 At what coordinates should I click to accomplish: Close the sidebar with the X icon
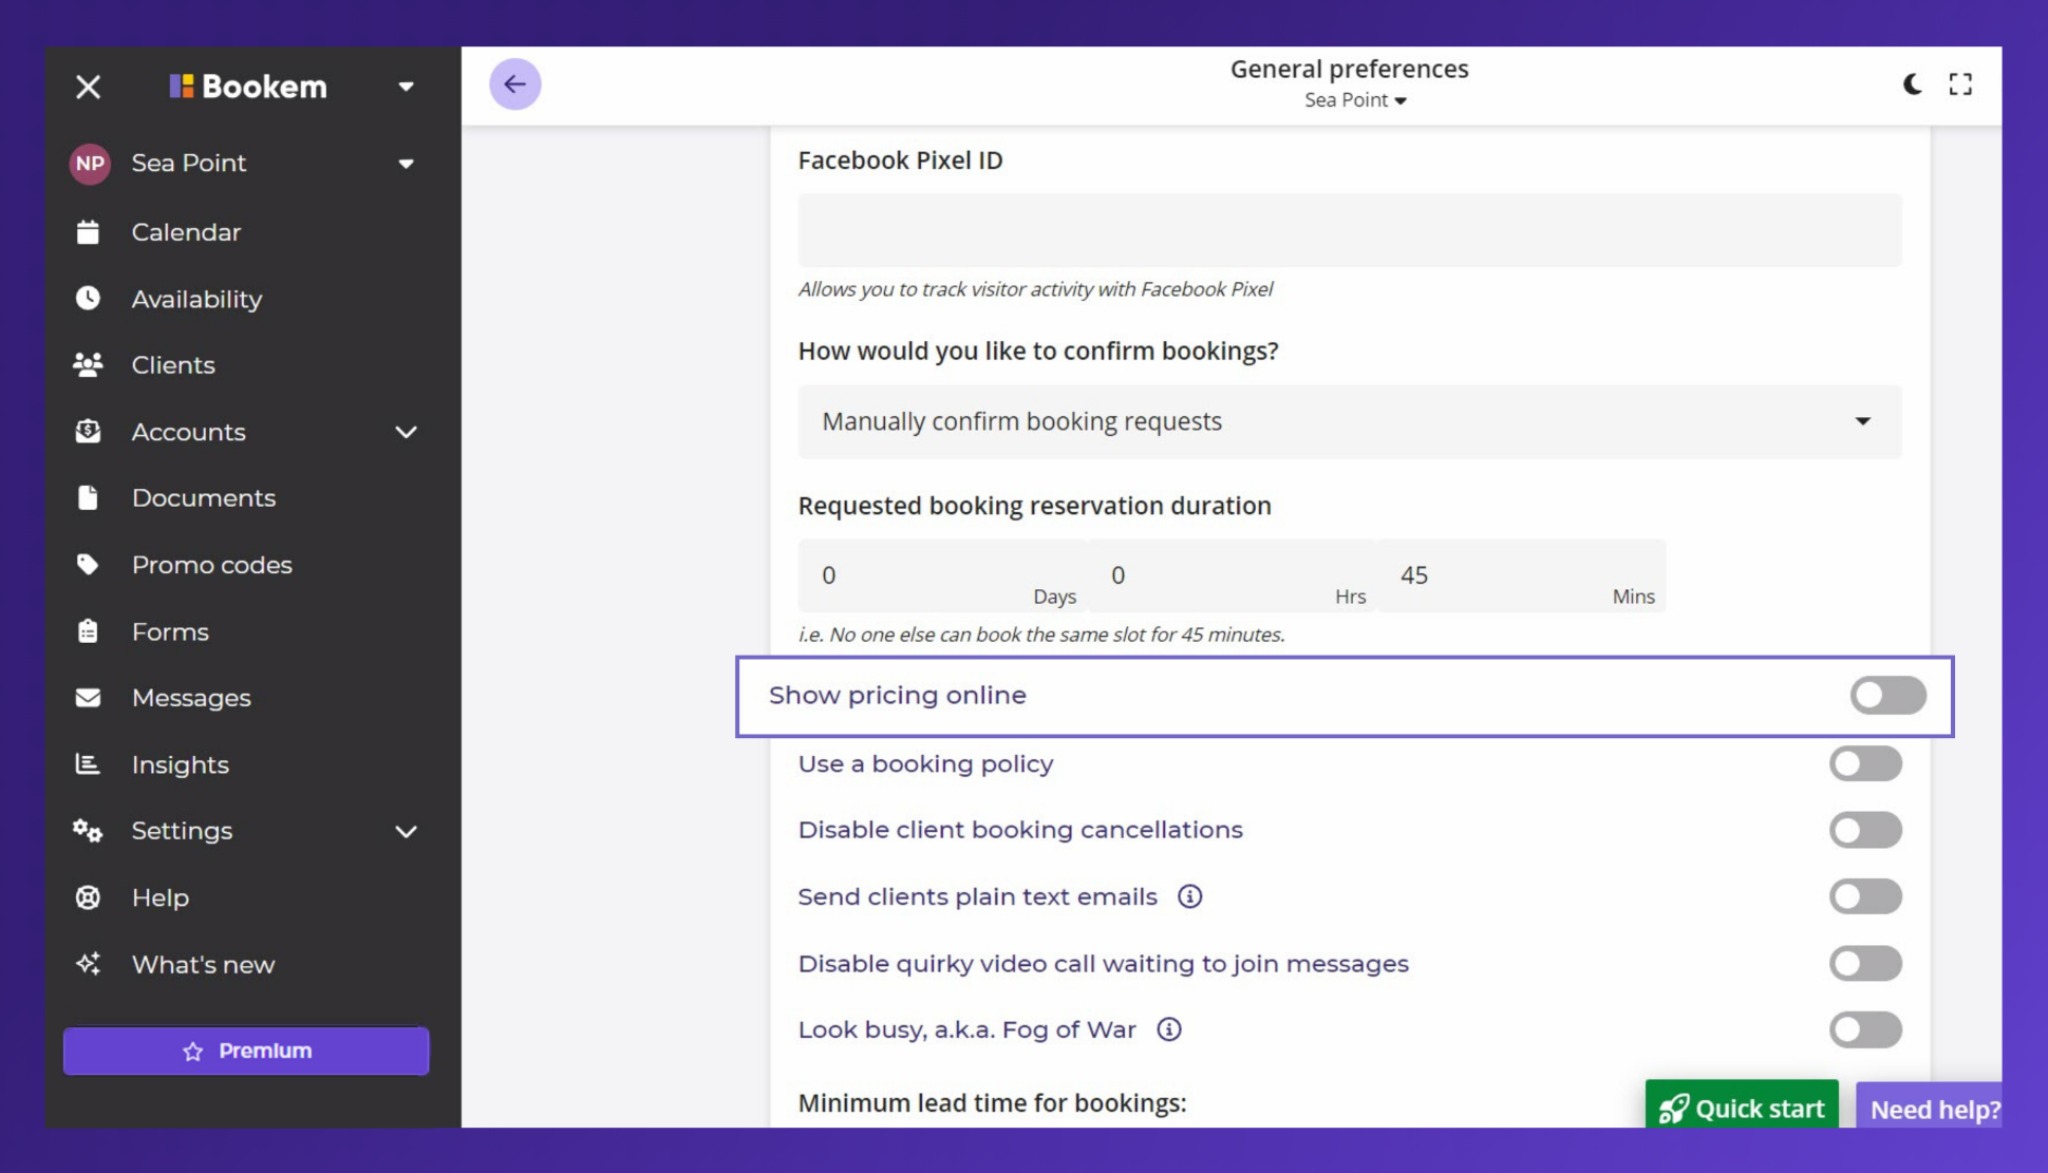click(x=88, y=87)
